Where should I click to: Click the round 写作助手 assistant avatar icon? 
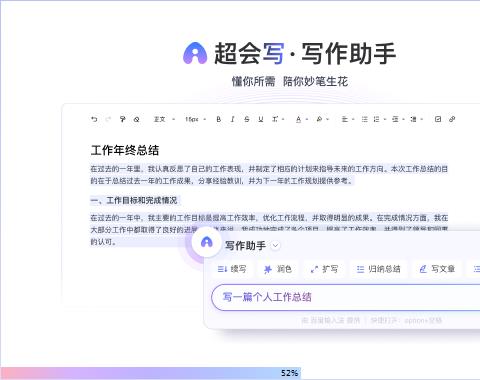(x=207, y=242)
